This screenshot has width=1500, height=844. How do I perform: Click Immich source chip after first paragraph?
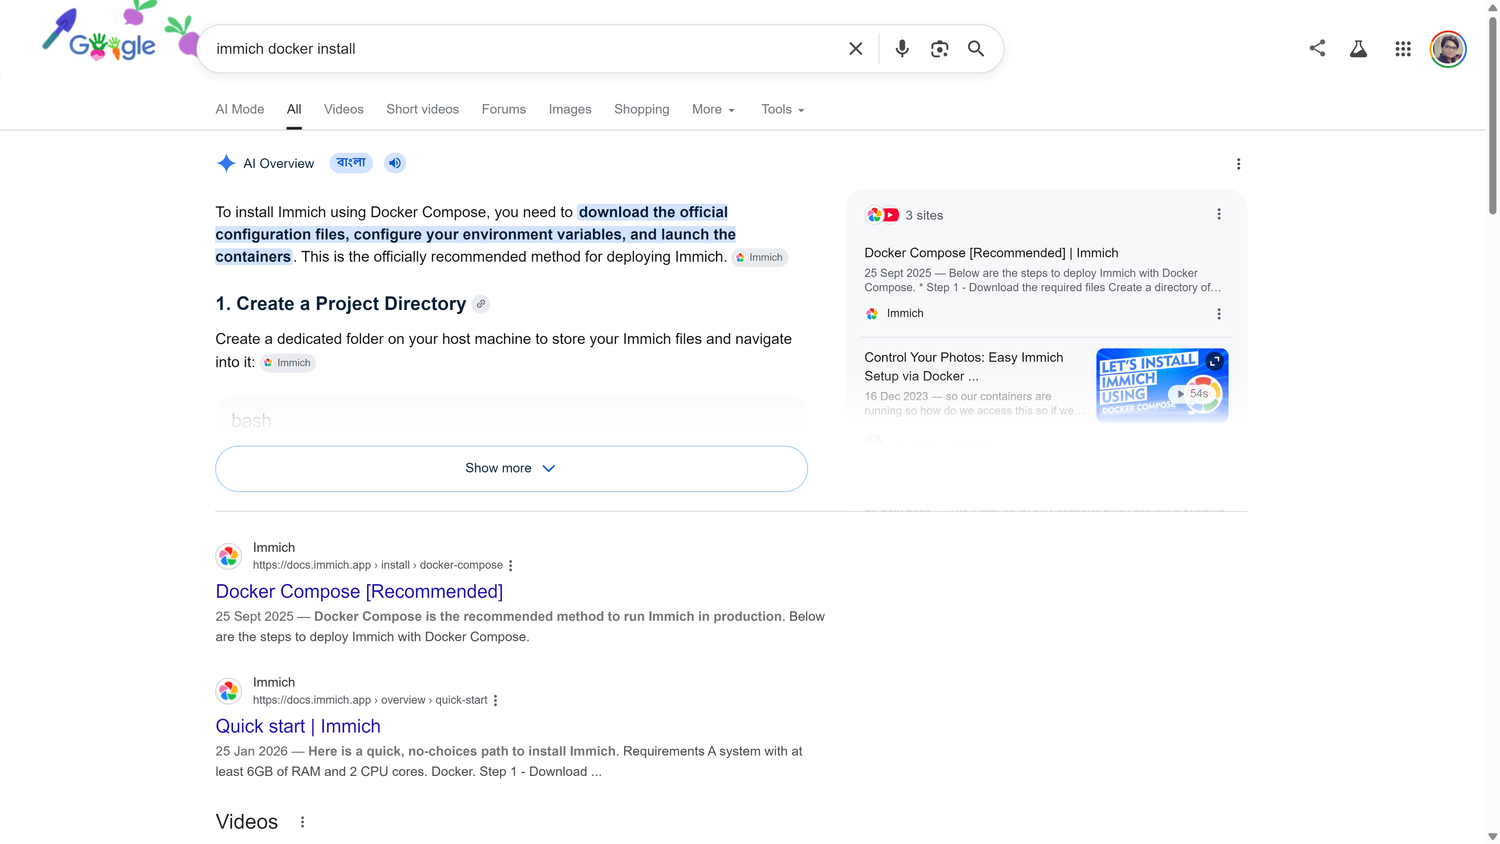pos(760,258)
